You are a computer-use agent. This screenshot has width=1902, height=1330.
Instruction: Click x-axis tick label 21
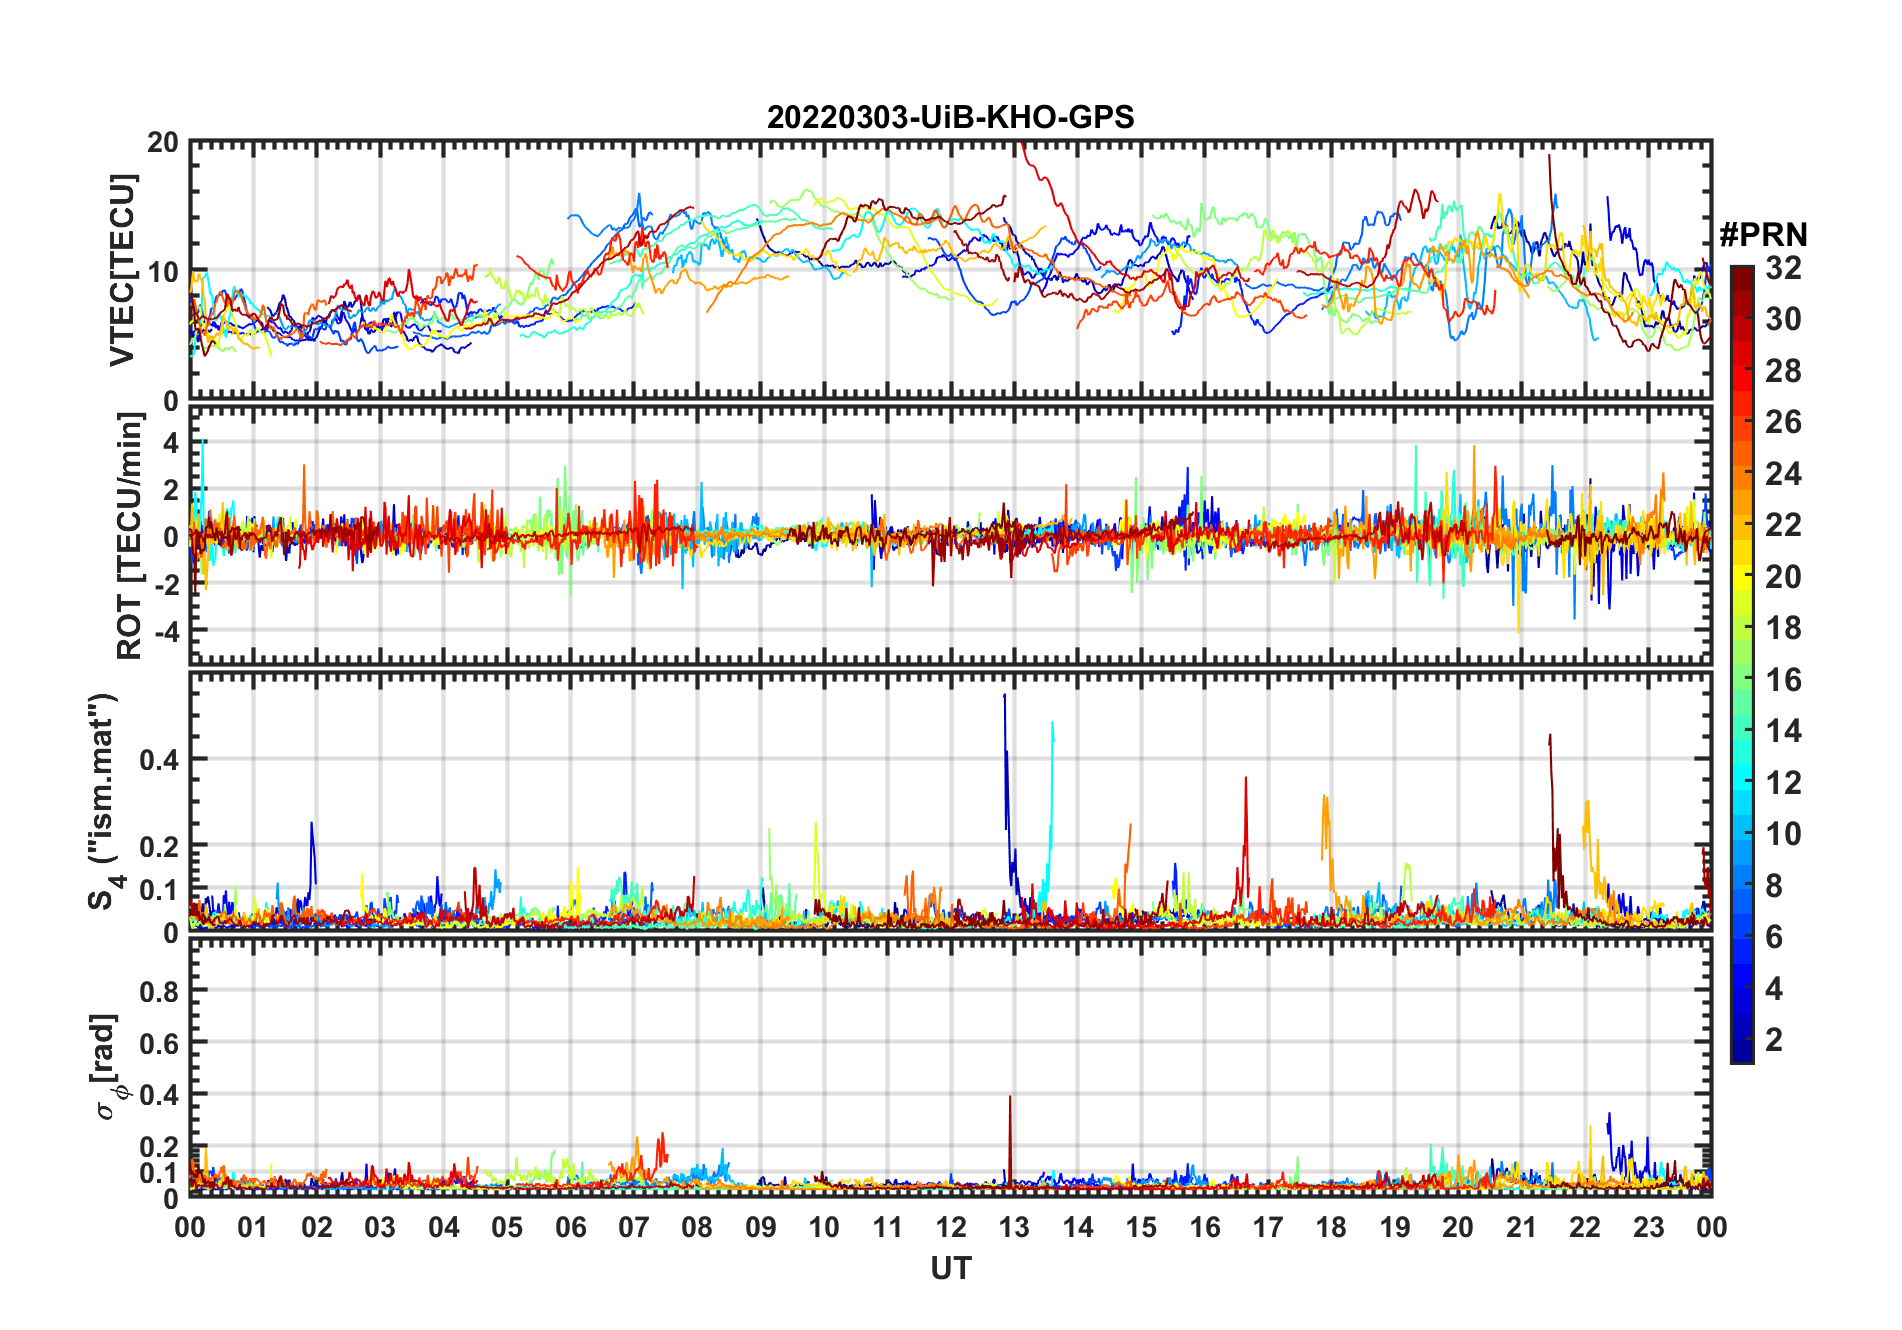1522,1227
